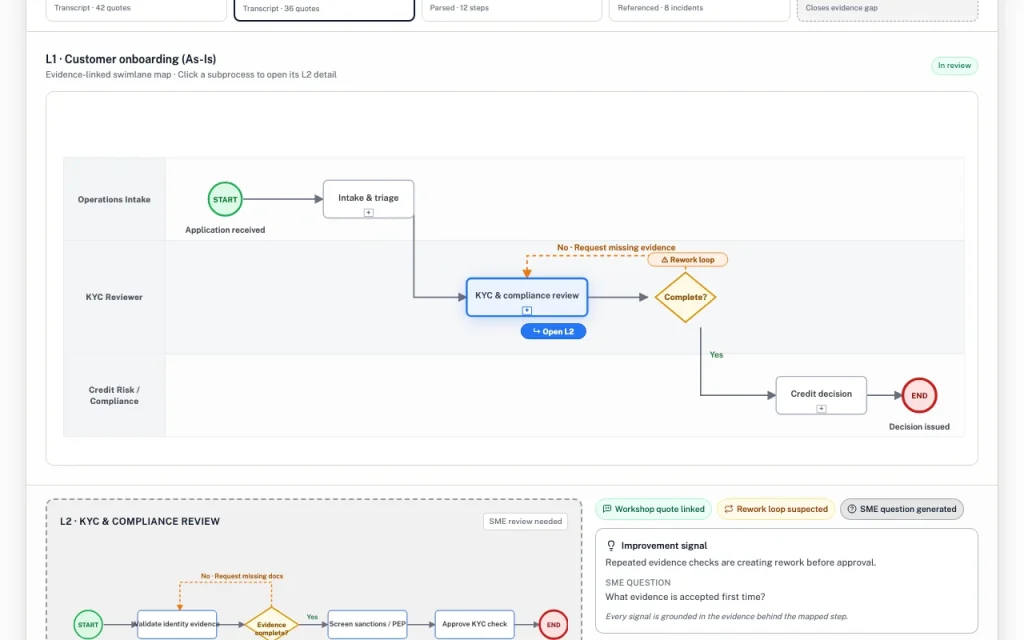Viewport: 1024px width, 640px height.
Task: Select the SME question generated chip
Action: (x=902, y=509)
